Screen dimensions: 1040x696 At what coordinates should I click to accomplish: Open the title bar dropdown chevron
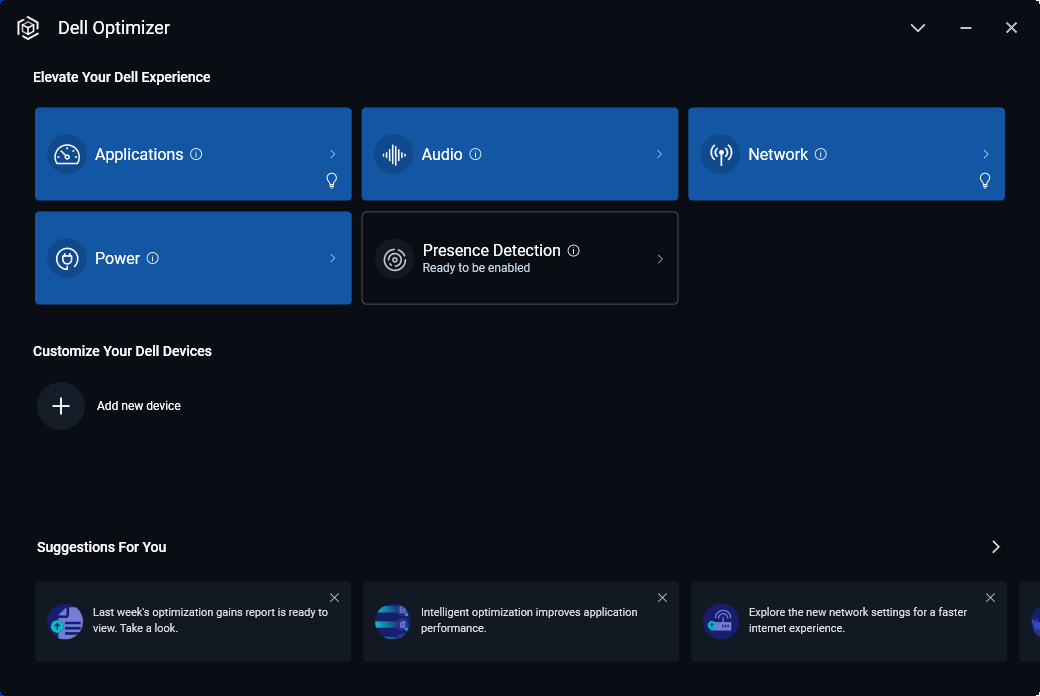tap(918, 28)
